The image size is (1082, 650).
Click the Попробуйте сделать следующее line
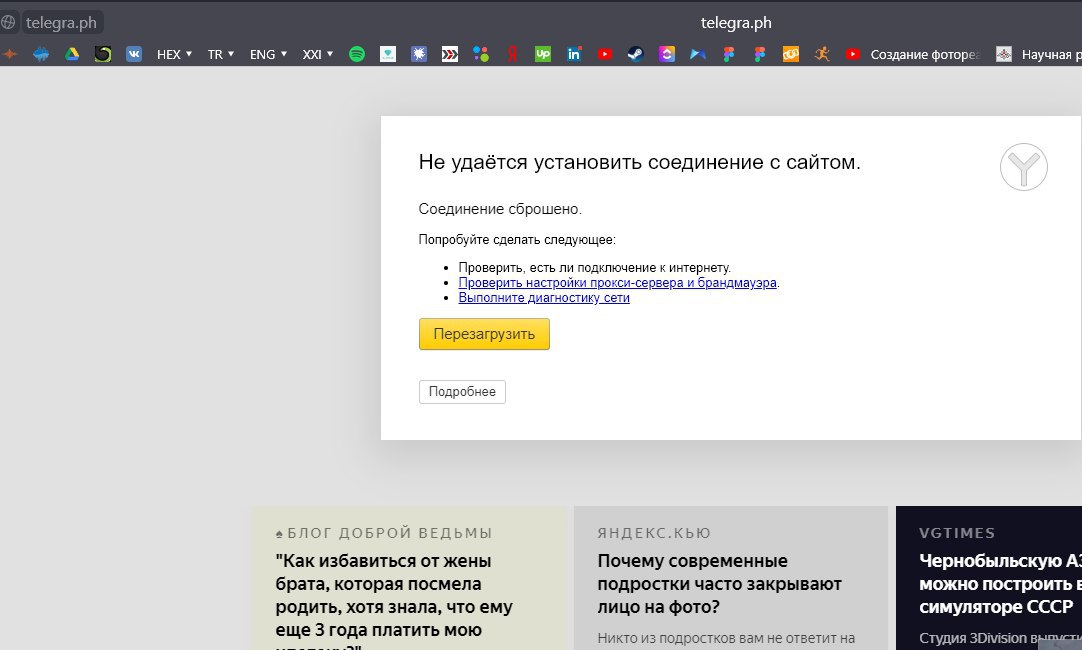[x=517, y=240]
